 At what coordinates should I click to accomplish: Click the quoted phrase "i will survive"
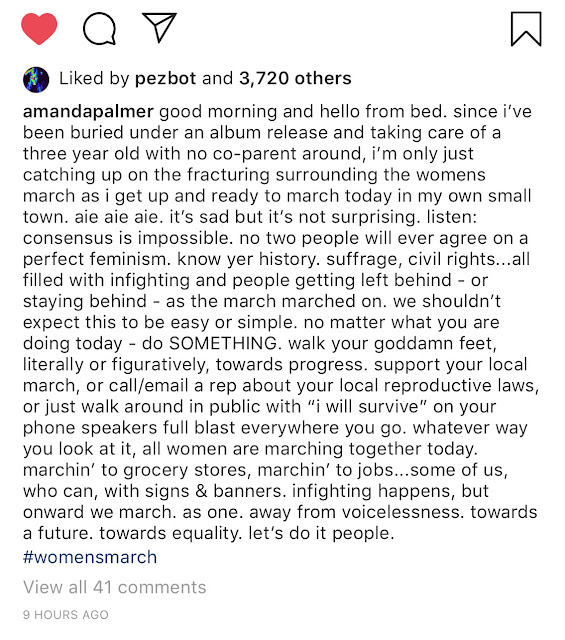(367, 407)
